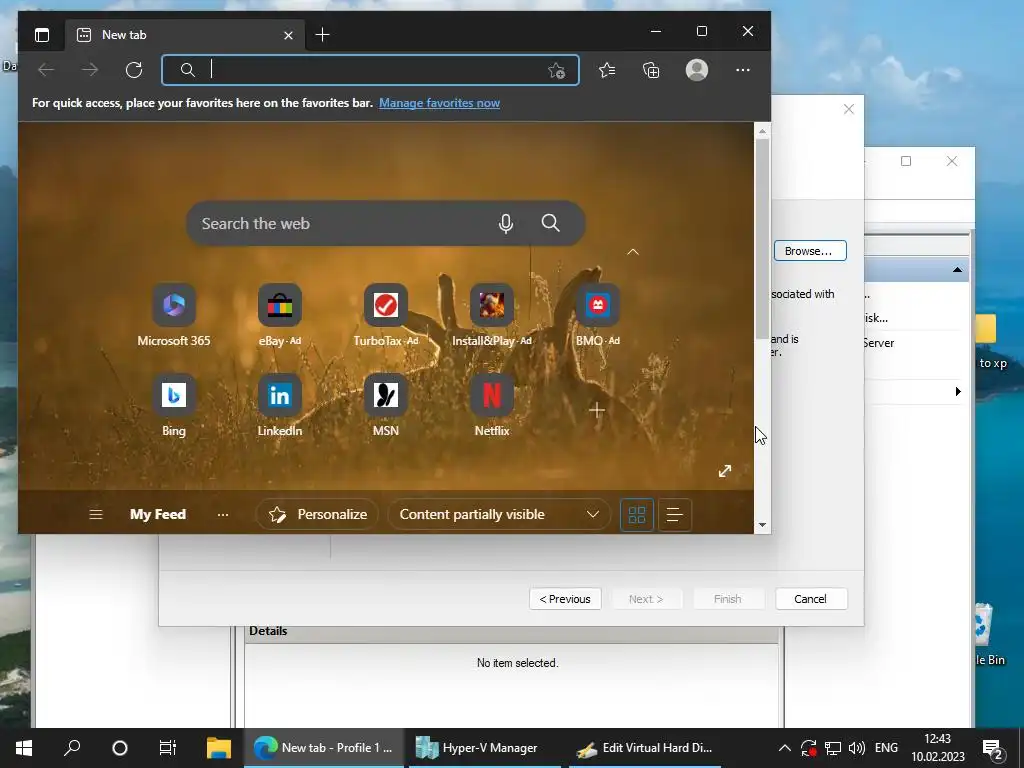Viewport: 1024px width, 768px height.
Task: Open Task View on the taskbar
Action: [x=168, y=748]
